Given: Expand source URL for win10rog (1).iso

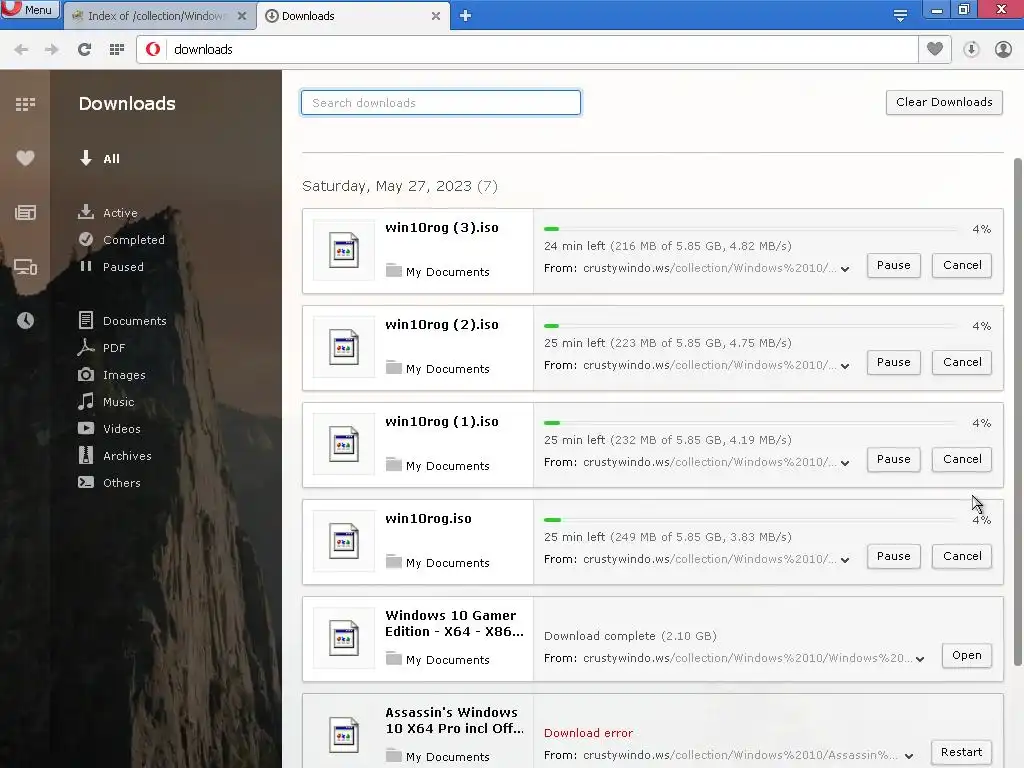Looking at the screenshot, I should click(845, 463).
